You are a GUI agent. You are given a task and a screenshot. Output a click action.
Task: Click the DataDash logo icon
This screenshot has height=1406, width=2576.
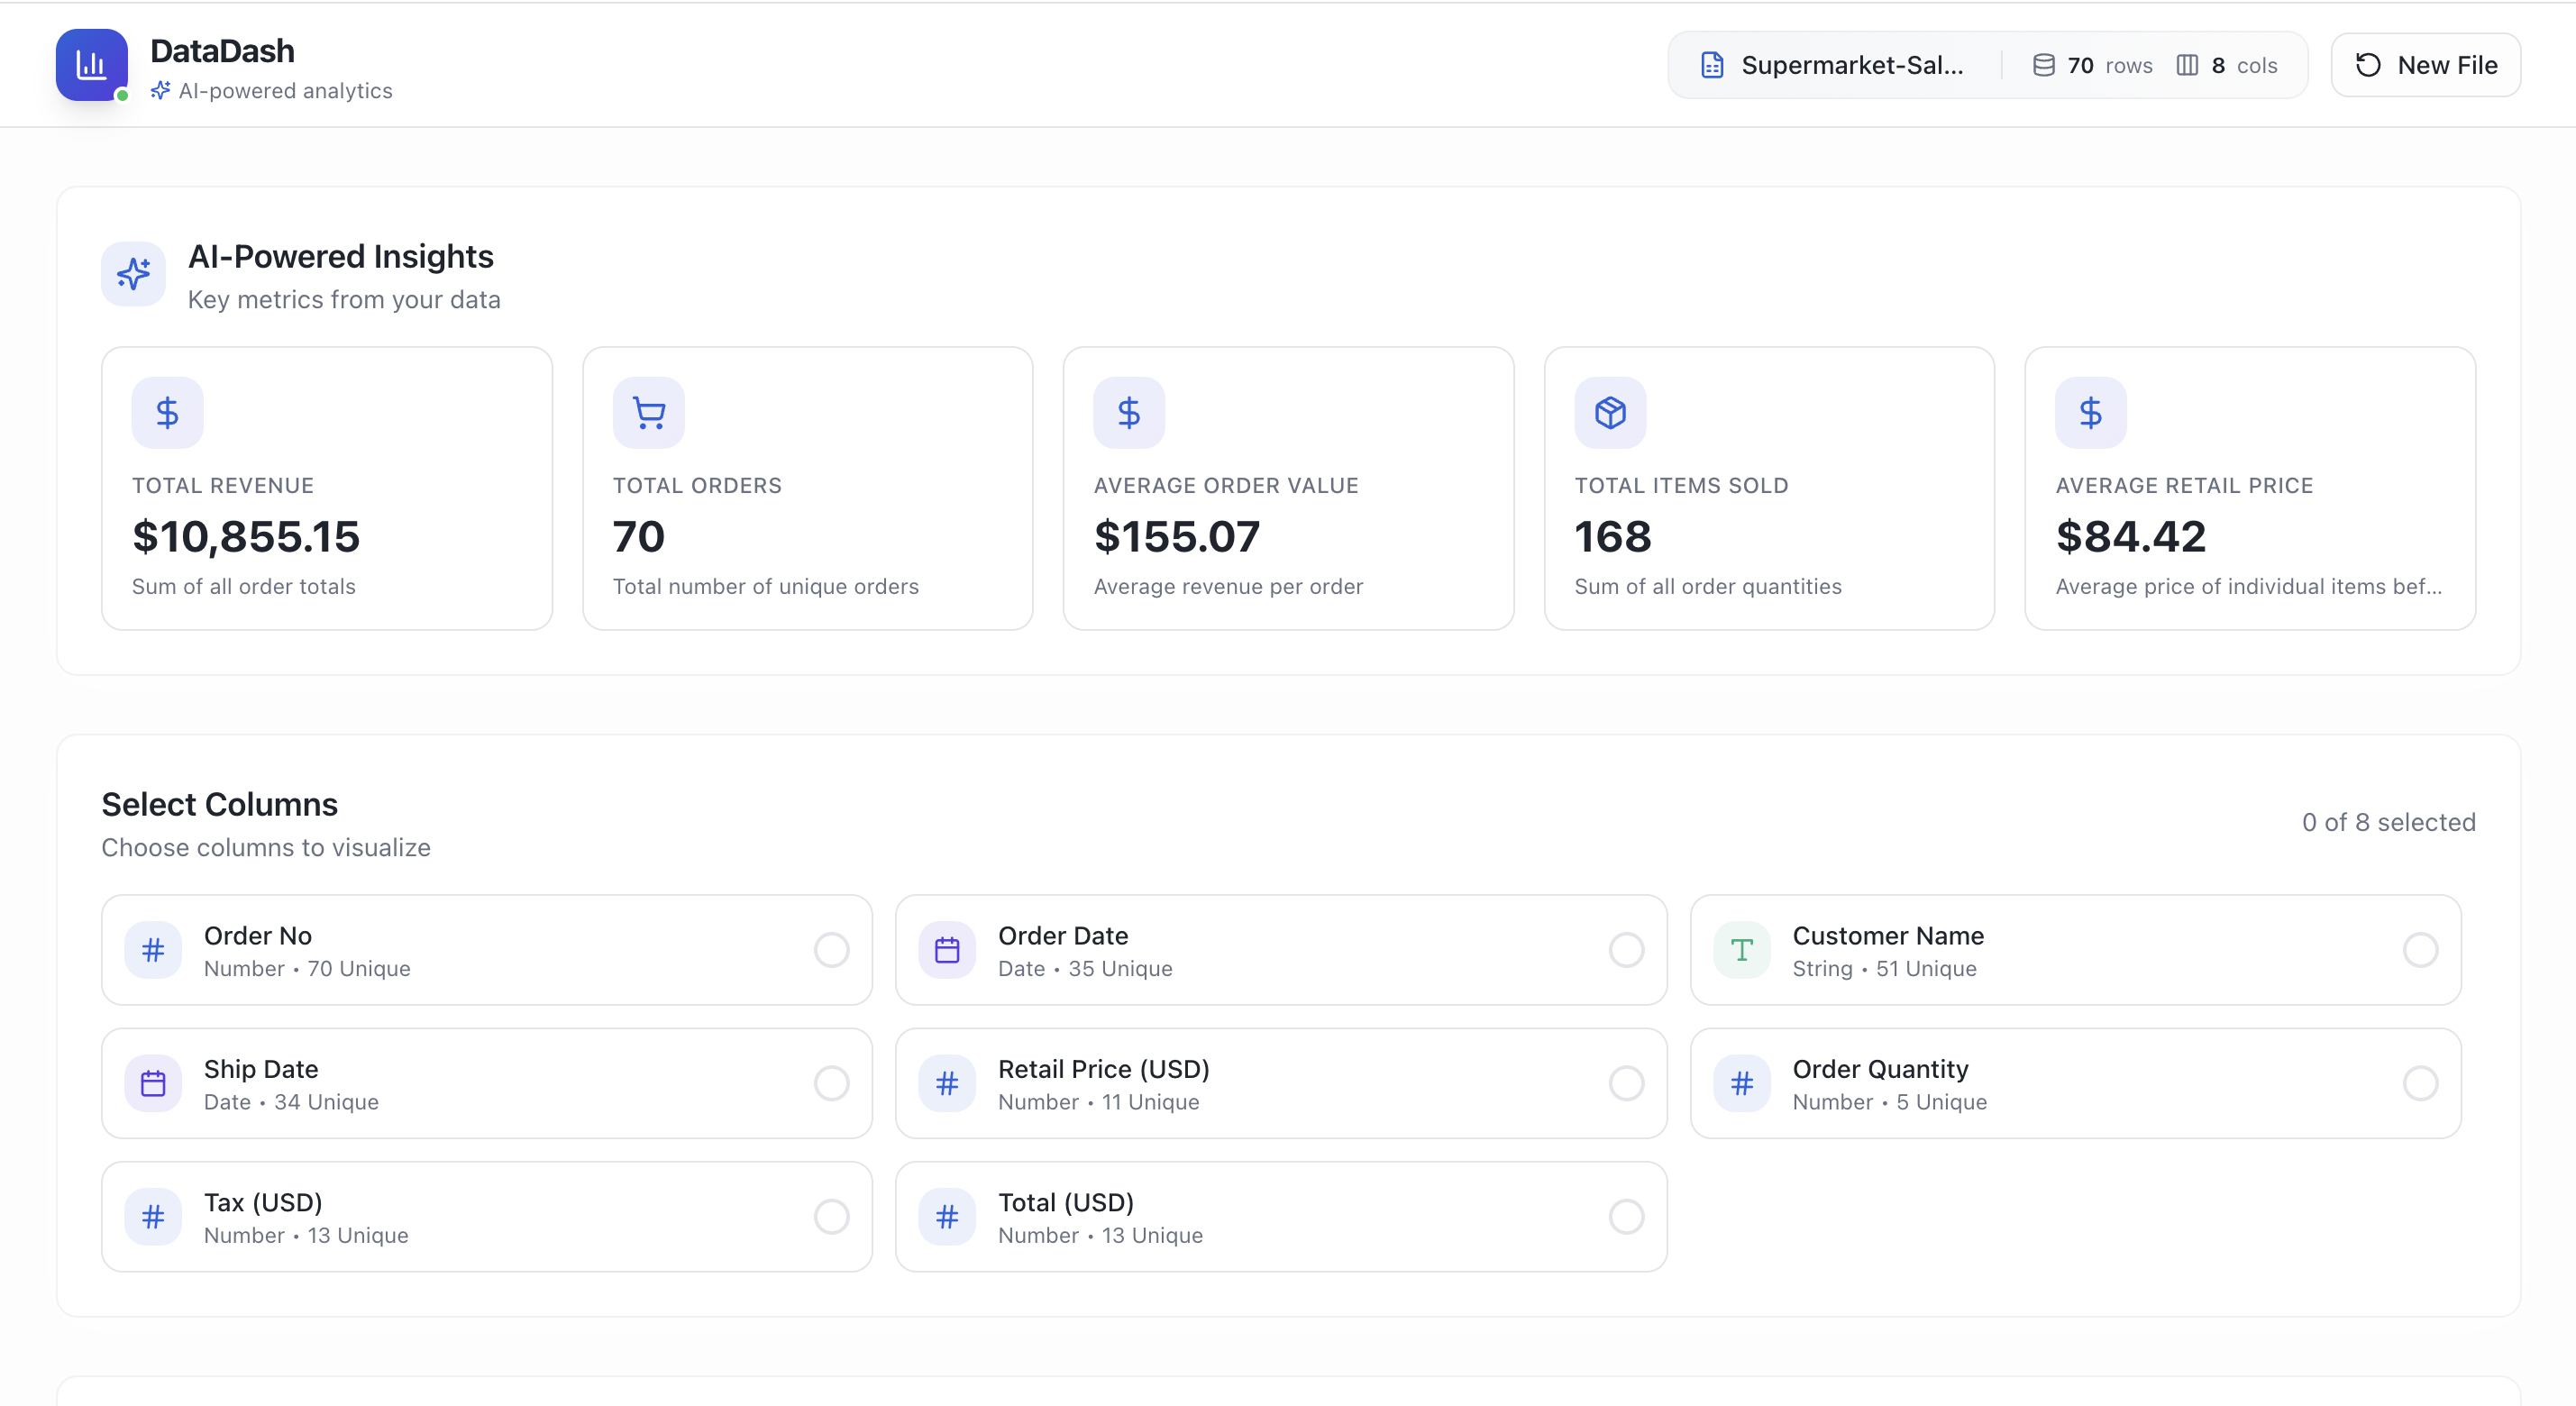(91, 64)
